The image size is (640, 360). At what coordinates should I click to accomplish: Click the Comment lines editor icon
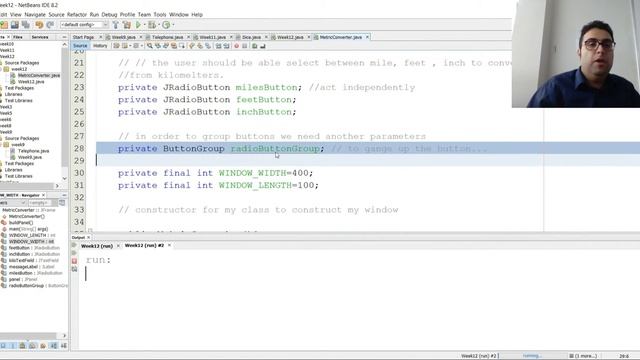tap(255, 46)
